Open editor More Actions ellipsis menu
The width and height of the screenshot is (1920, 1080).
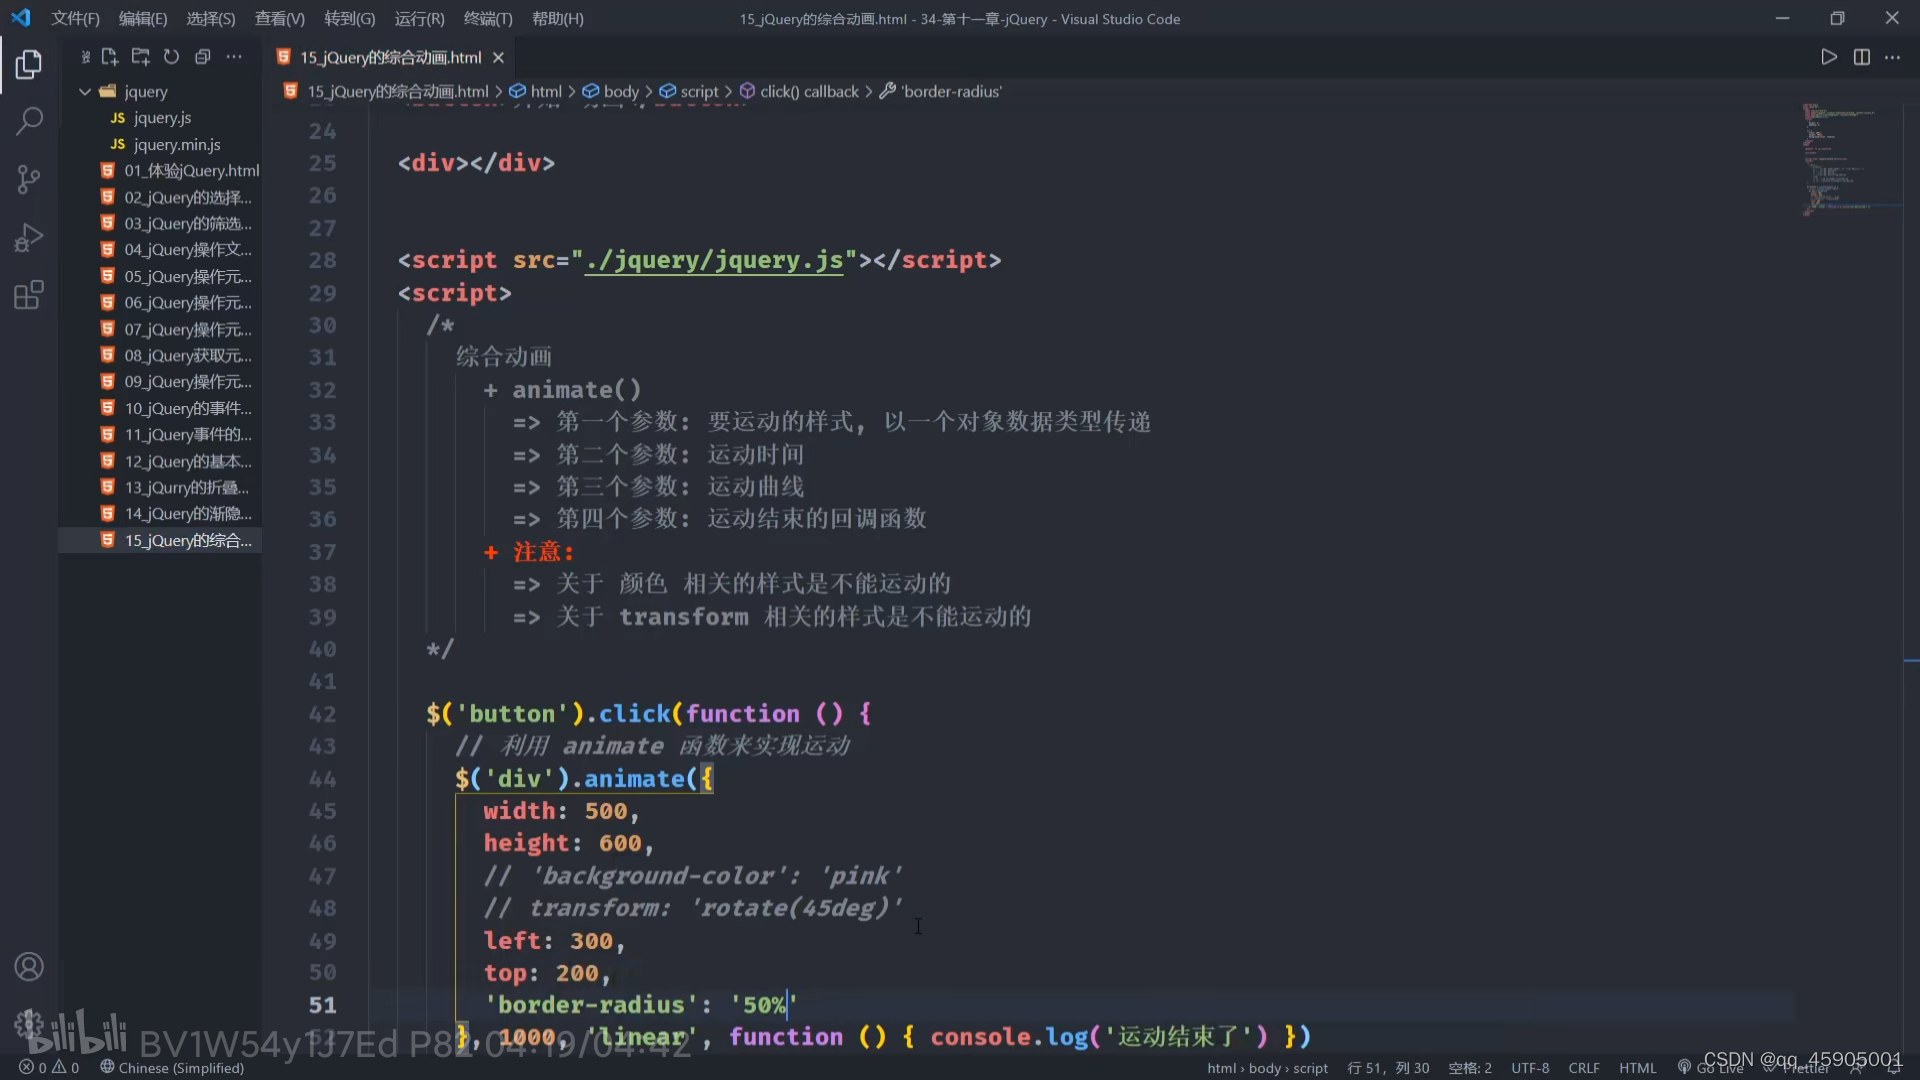pyautogui.click(x=1892, y=57)
